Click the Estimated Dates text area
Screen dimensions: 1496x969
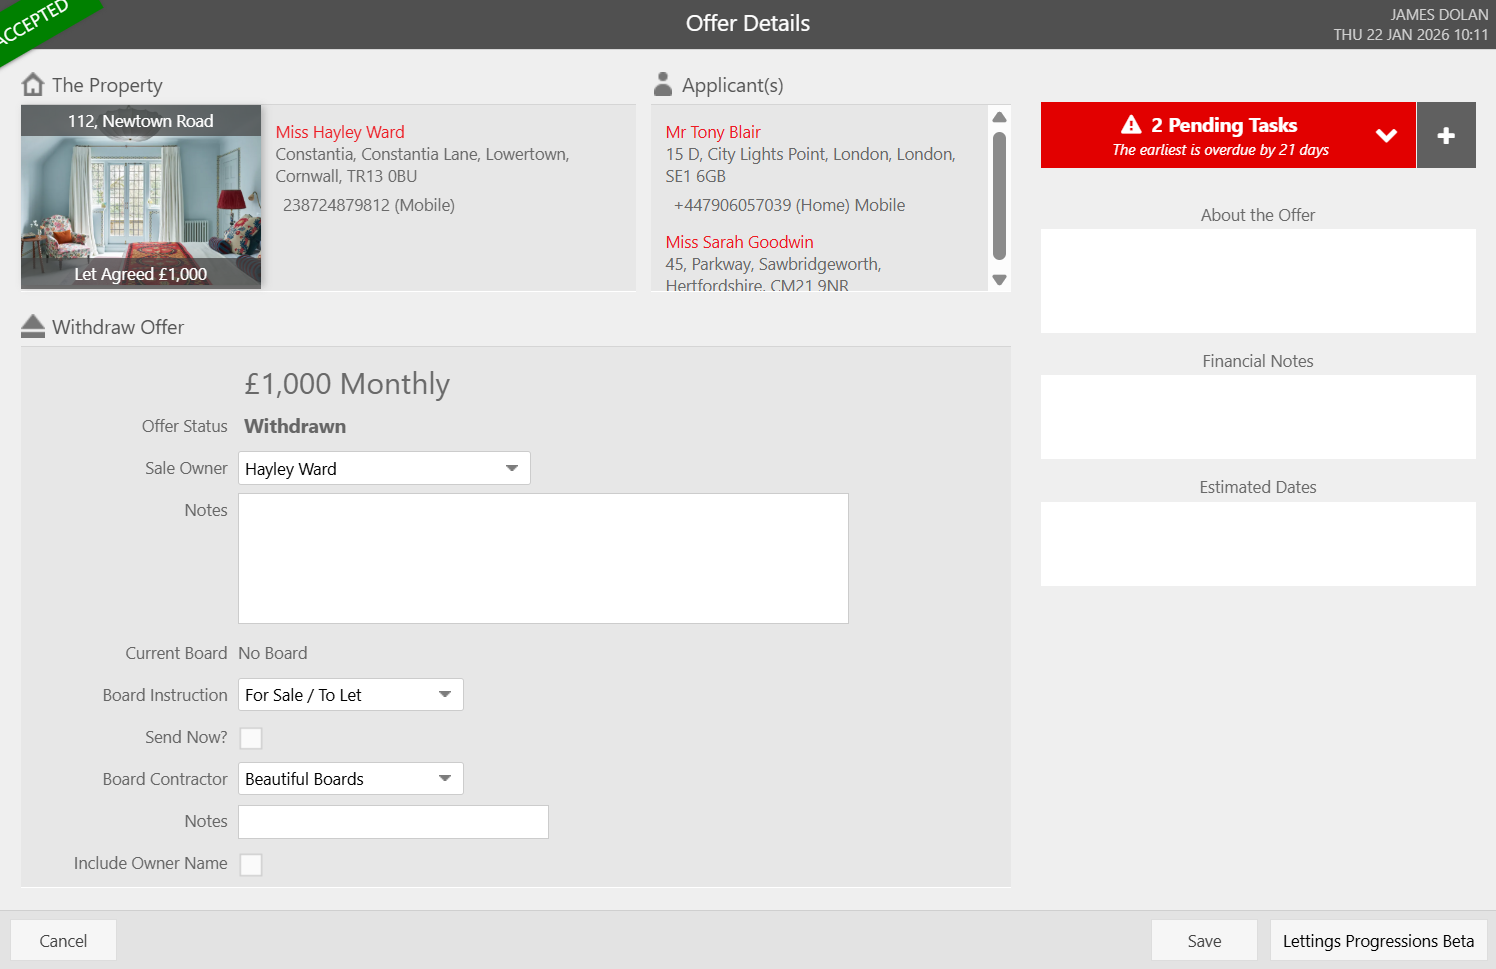(1258, 544)
